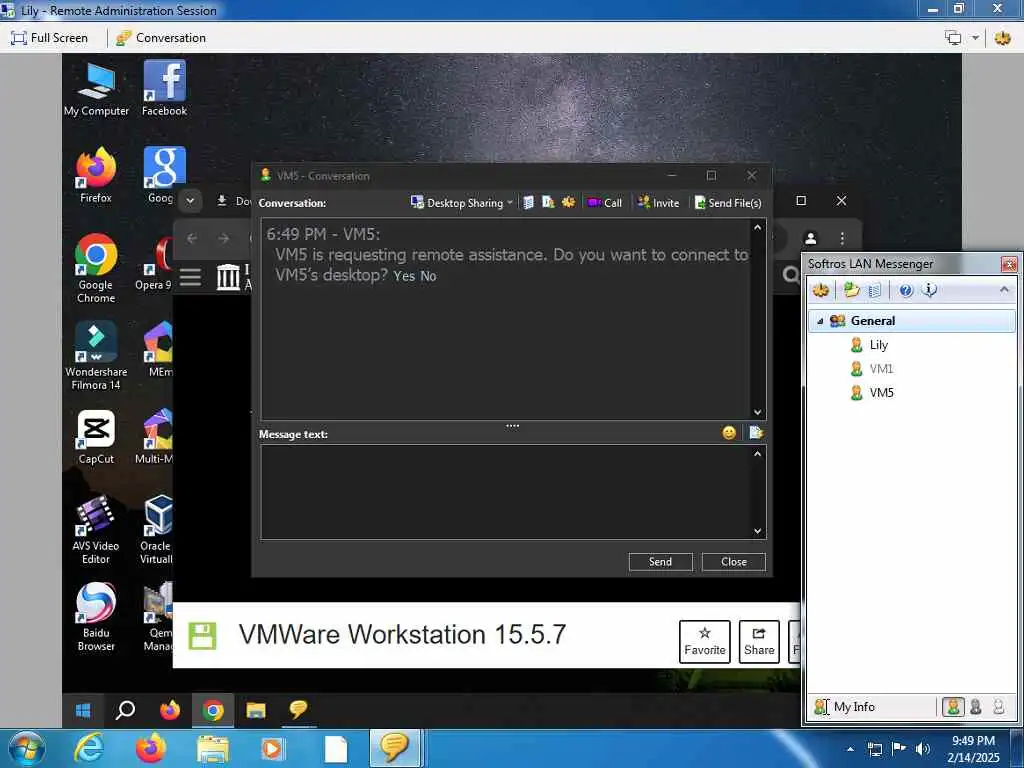Collapse the Softros Messenger toolbar chevron

pos(1004,289)
